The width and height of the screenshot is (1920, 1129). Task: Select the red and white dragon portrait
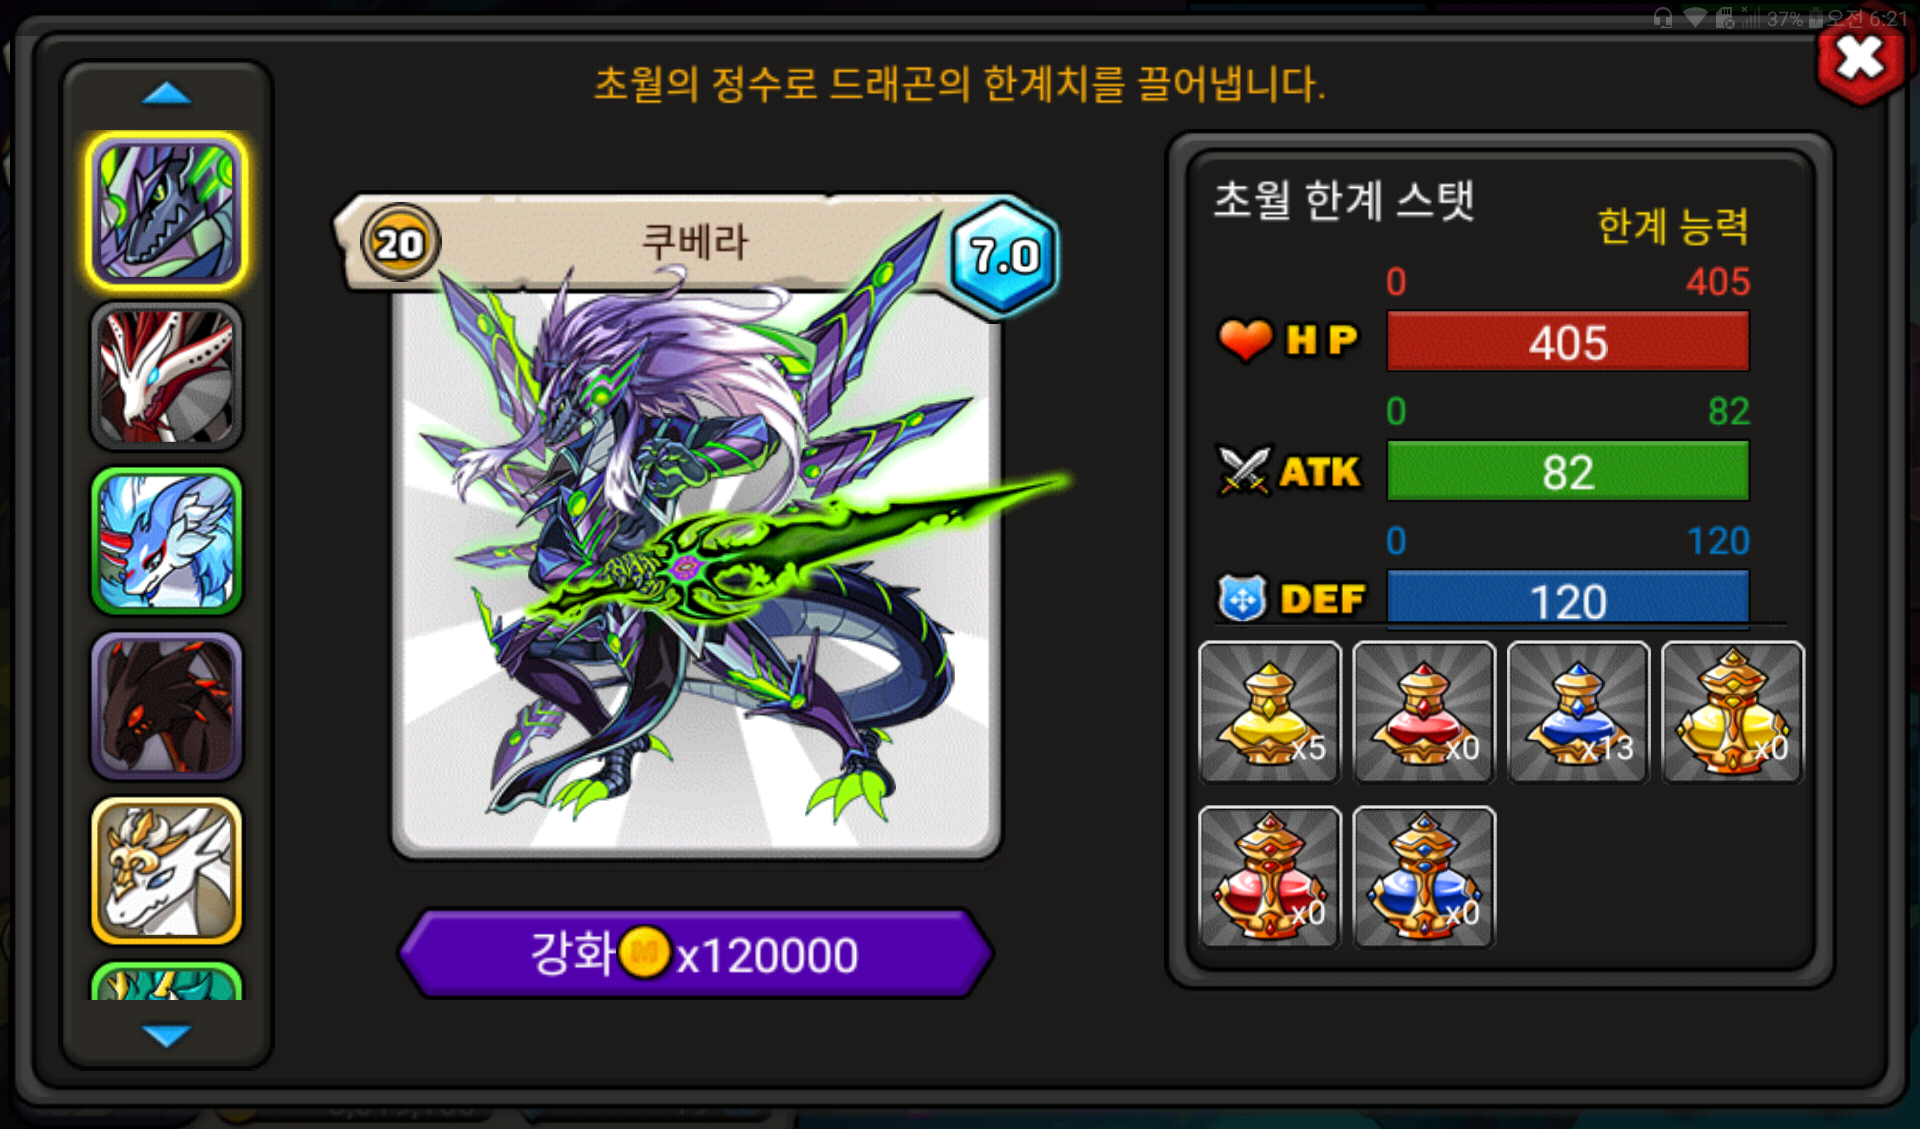(x=167, y=377)
